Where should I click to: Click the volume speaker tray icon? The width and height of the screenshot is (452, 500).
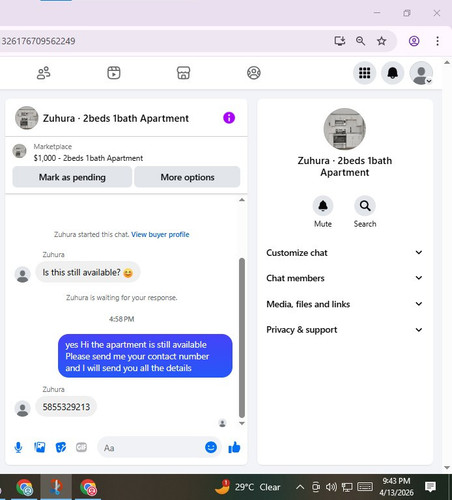point(331,487)
